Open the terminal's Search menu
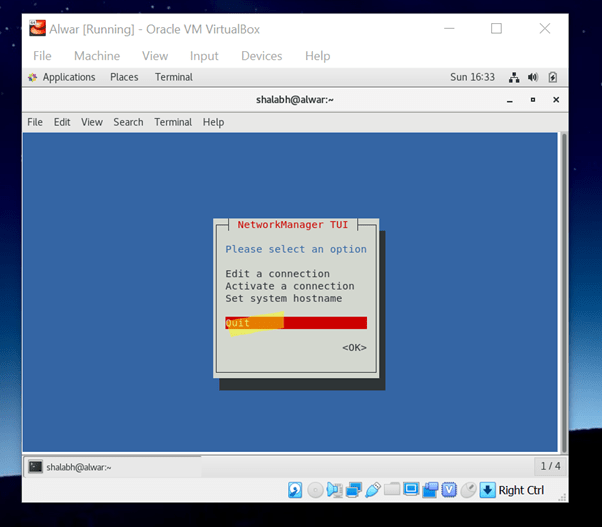The width and height of the screenshot is (602, 527). tap(128, 122)
